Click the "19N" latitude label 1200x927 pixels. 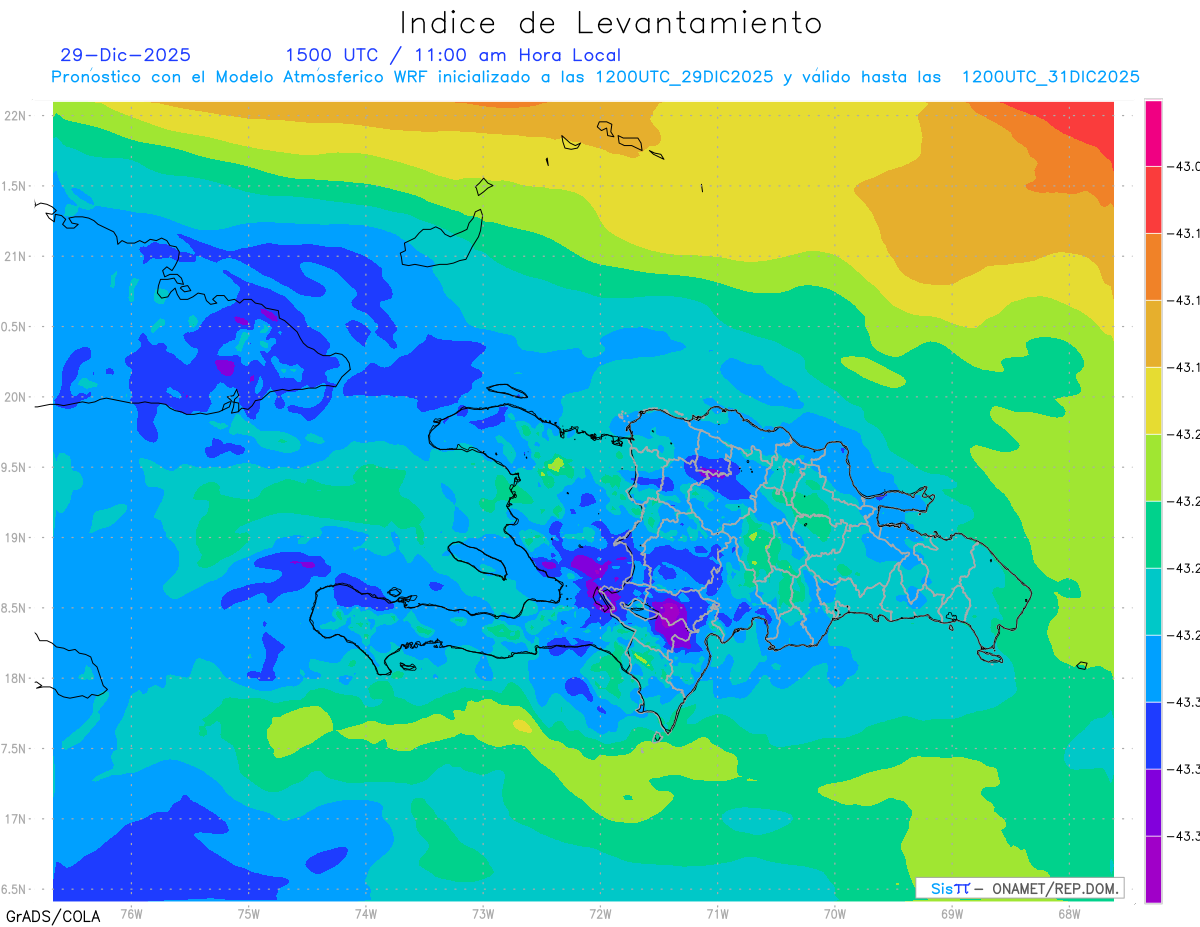pos(15,537)
